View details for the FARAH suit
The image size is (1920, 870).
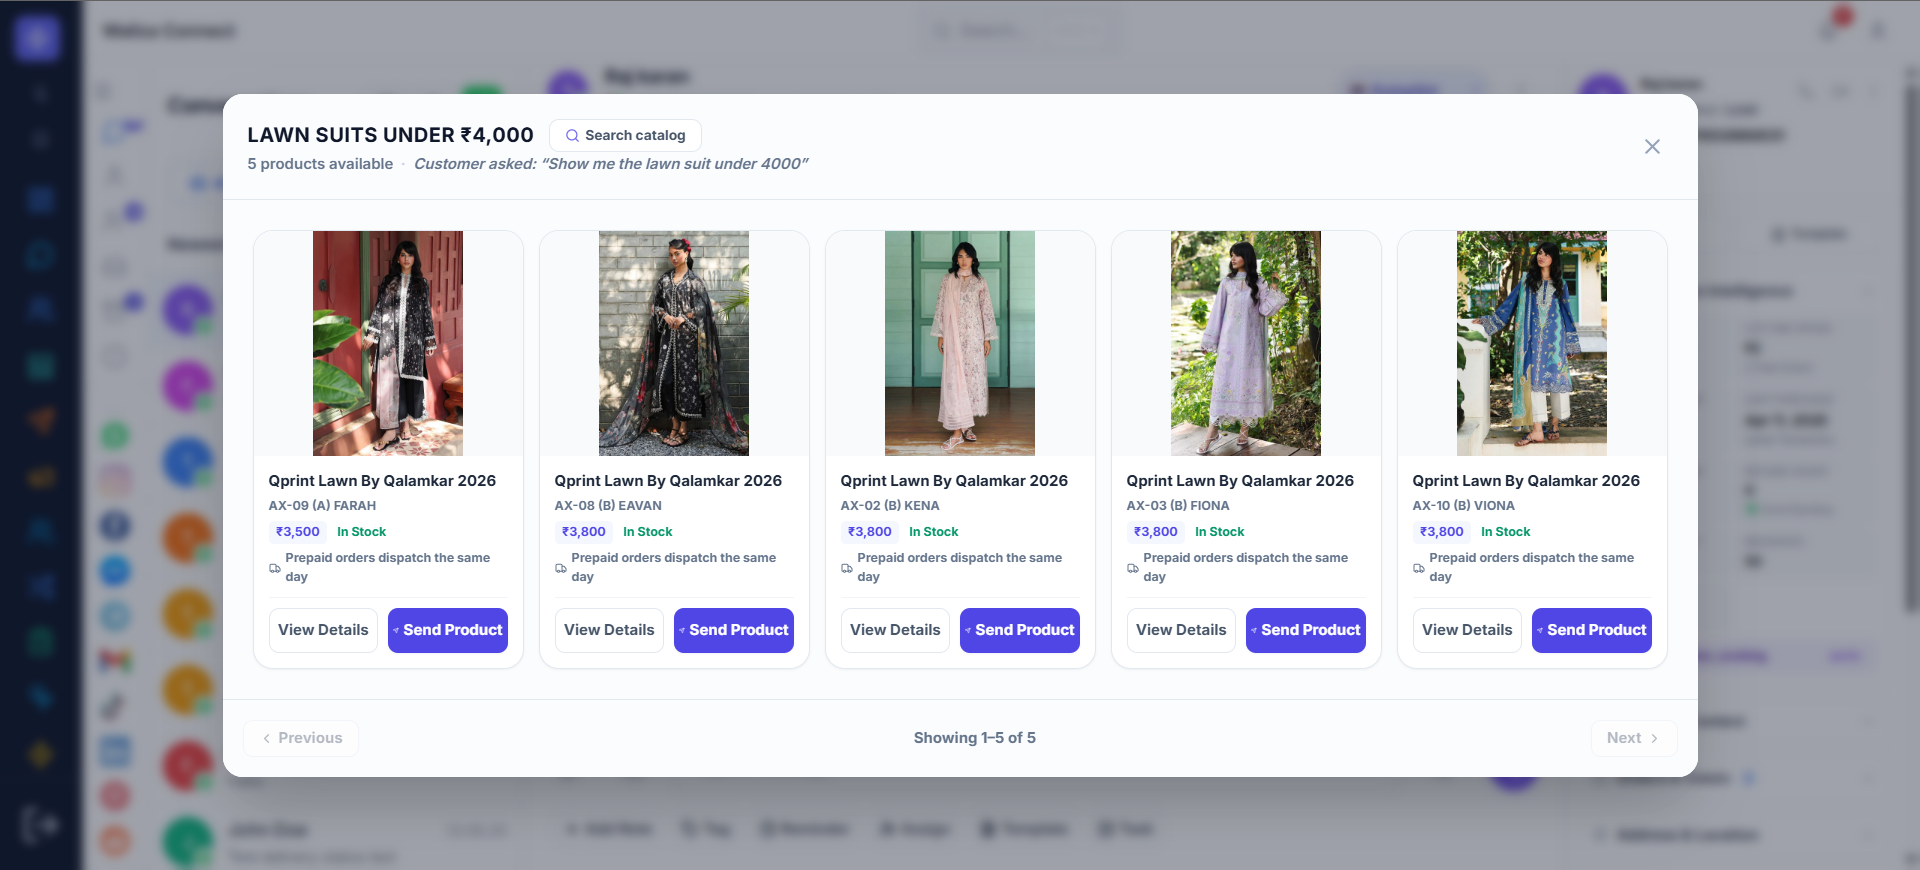point(323,630)
